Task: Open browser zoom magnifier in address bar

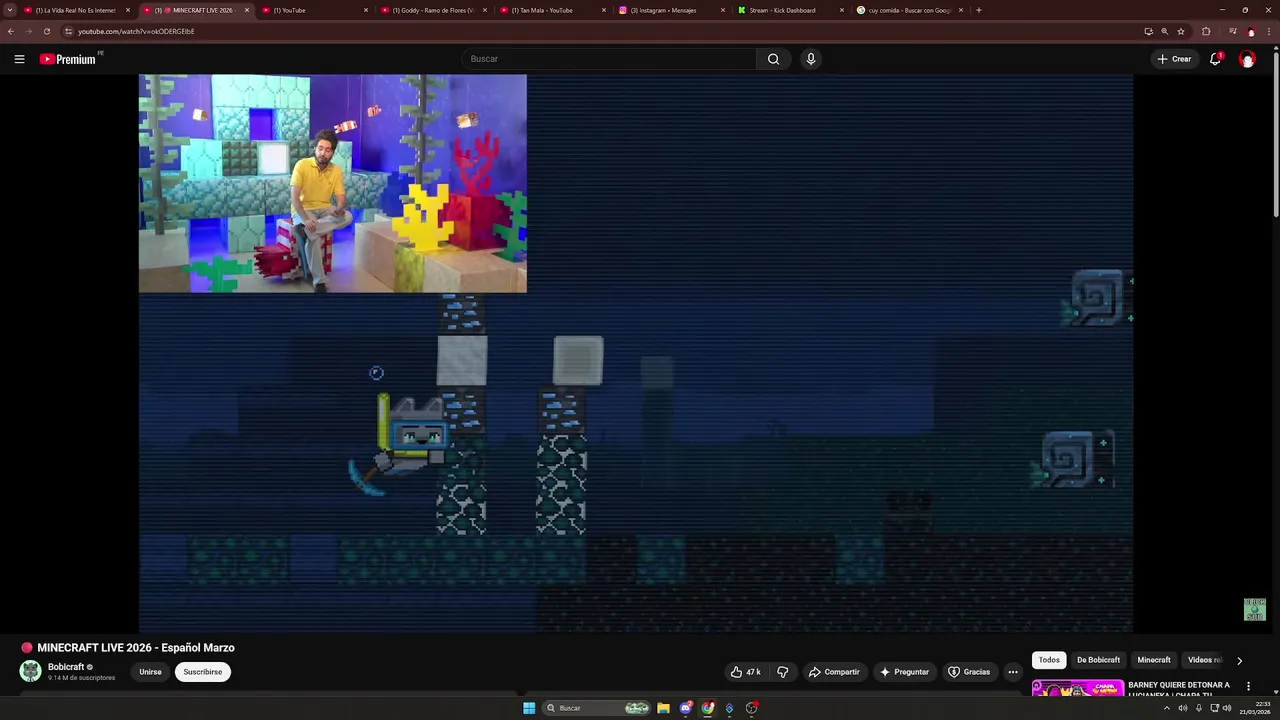Action: 1164,31
